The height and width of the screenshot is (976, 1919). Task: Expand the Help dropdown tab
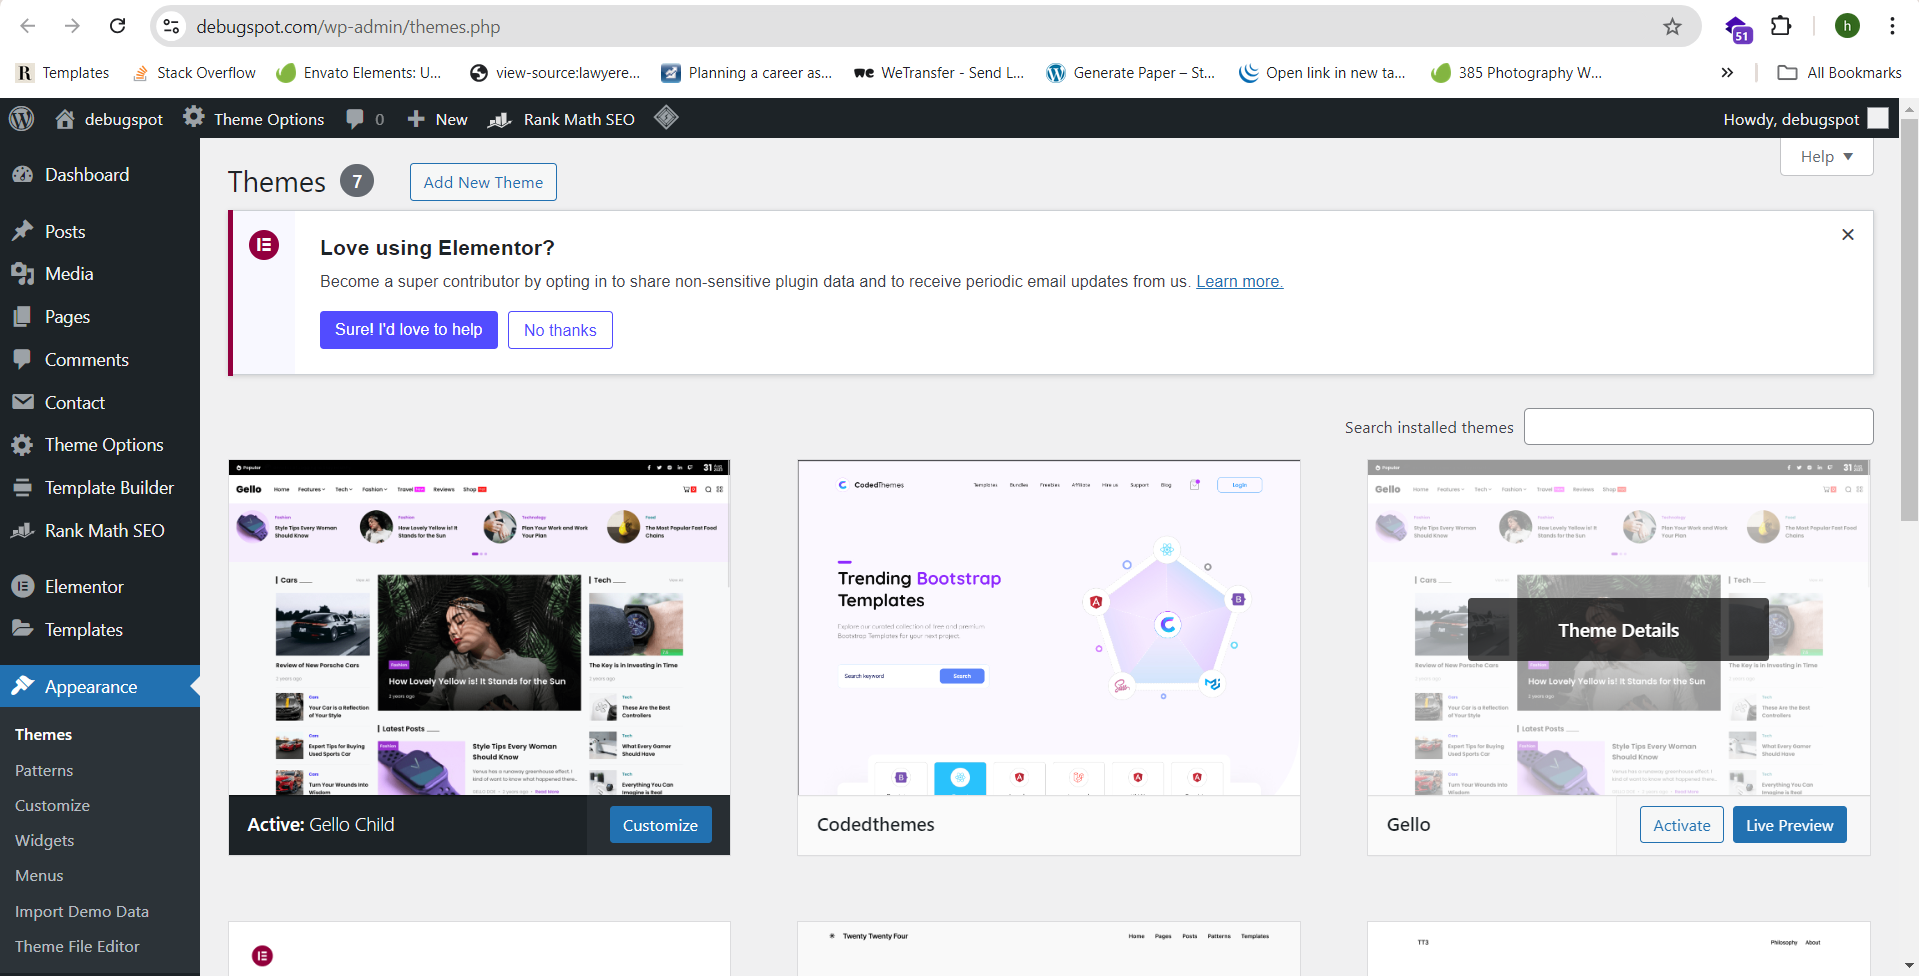pos(1826,157)
